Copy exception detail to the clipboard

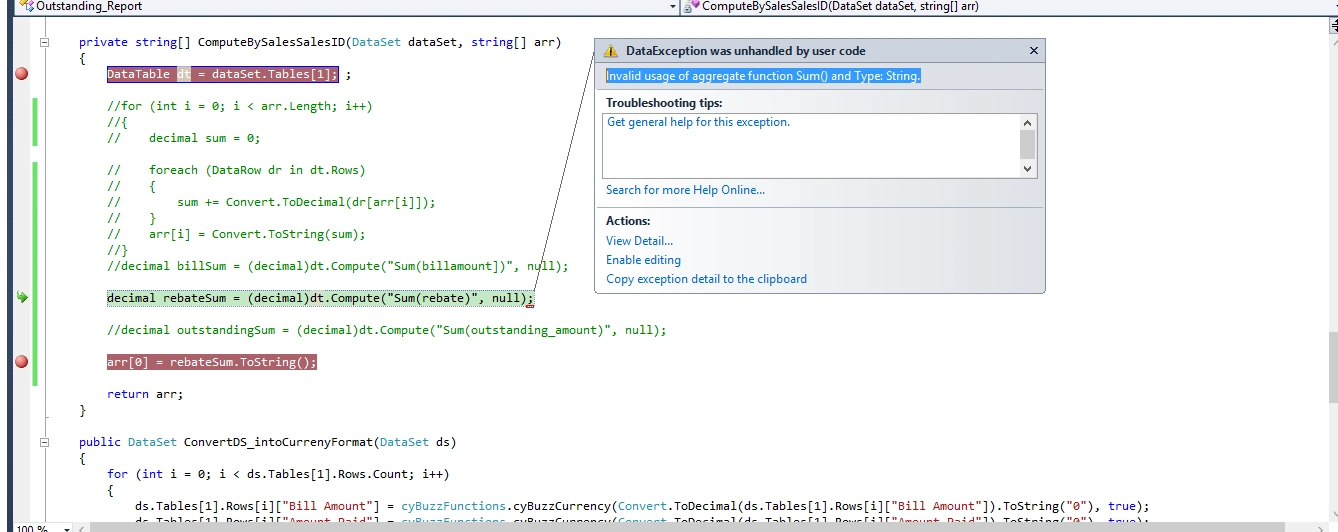706,279
